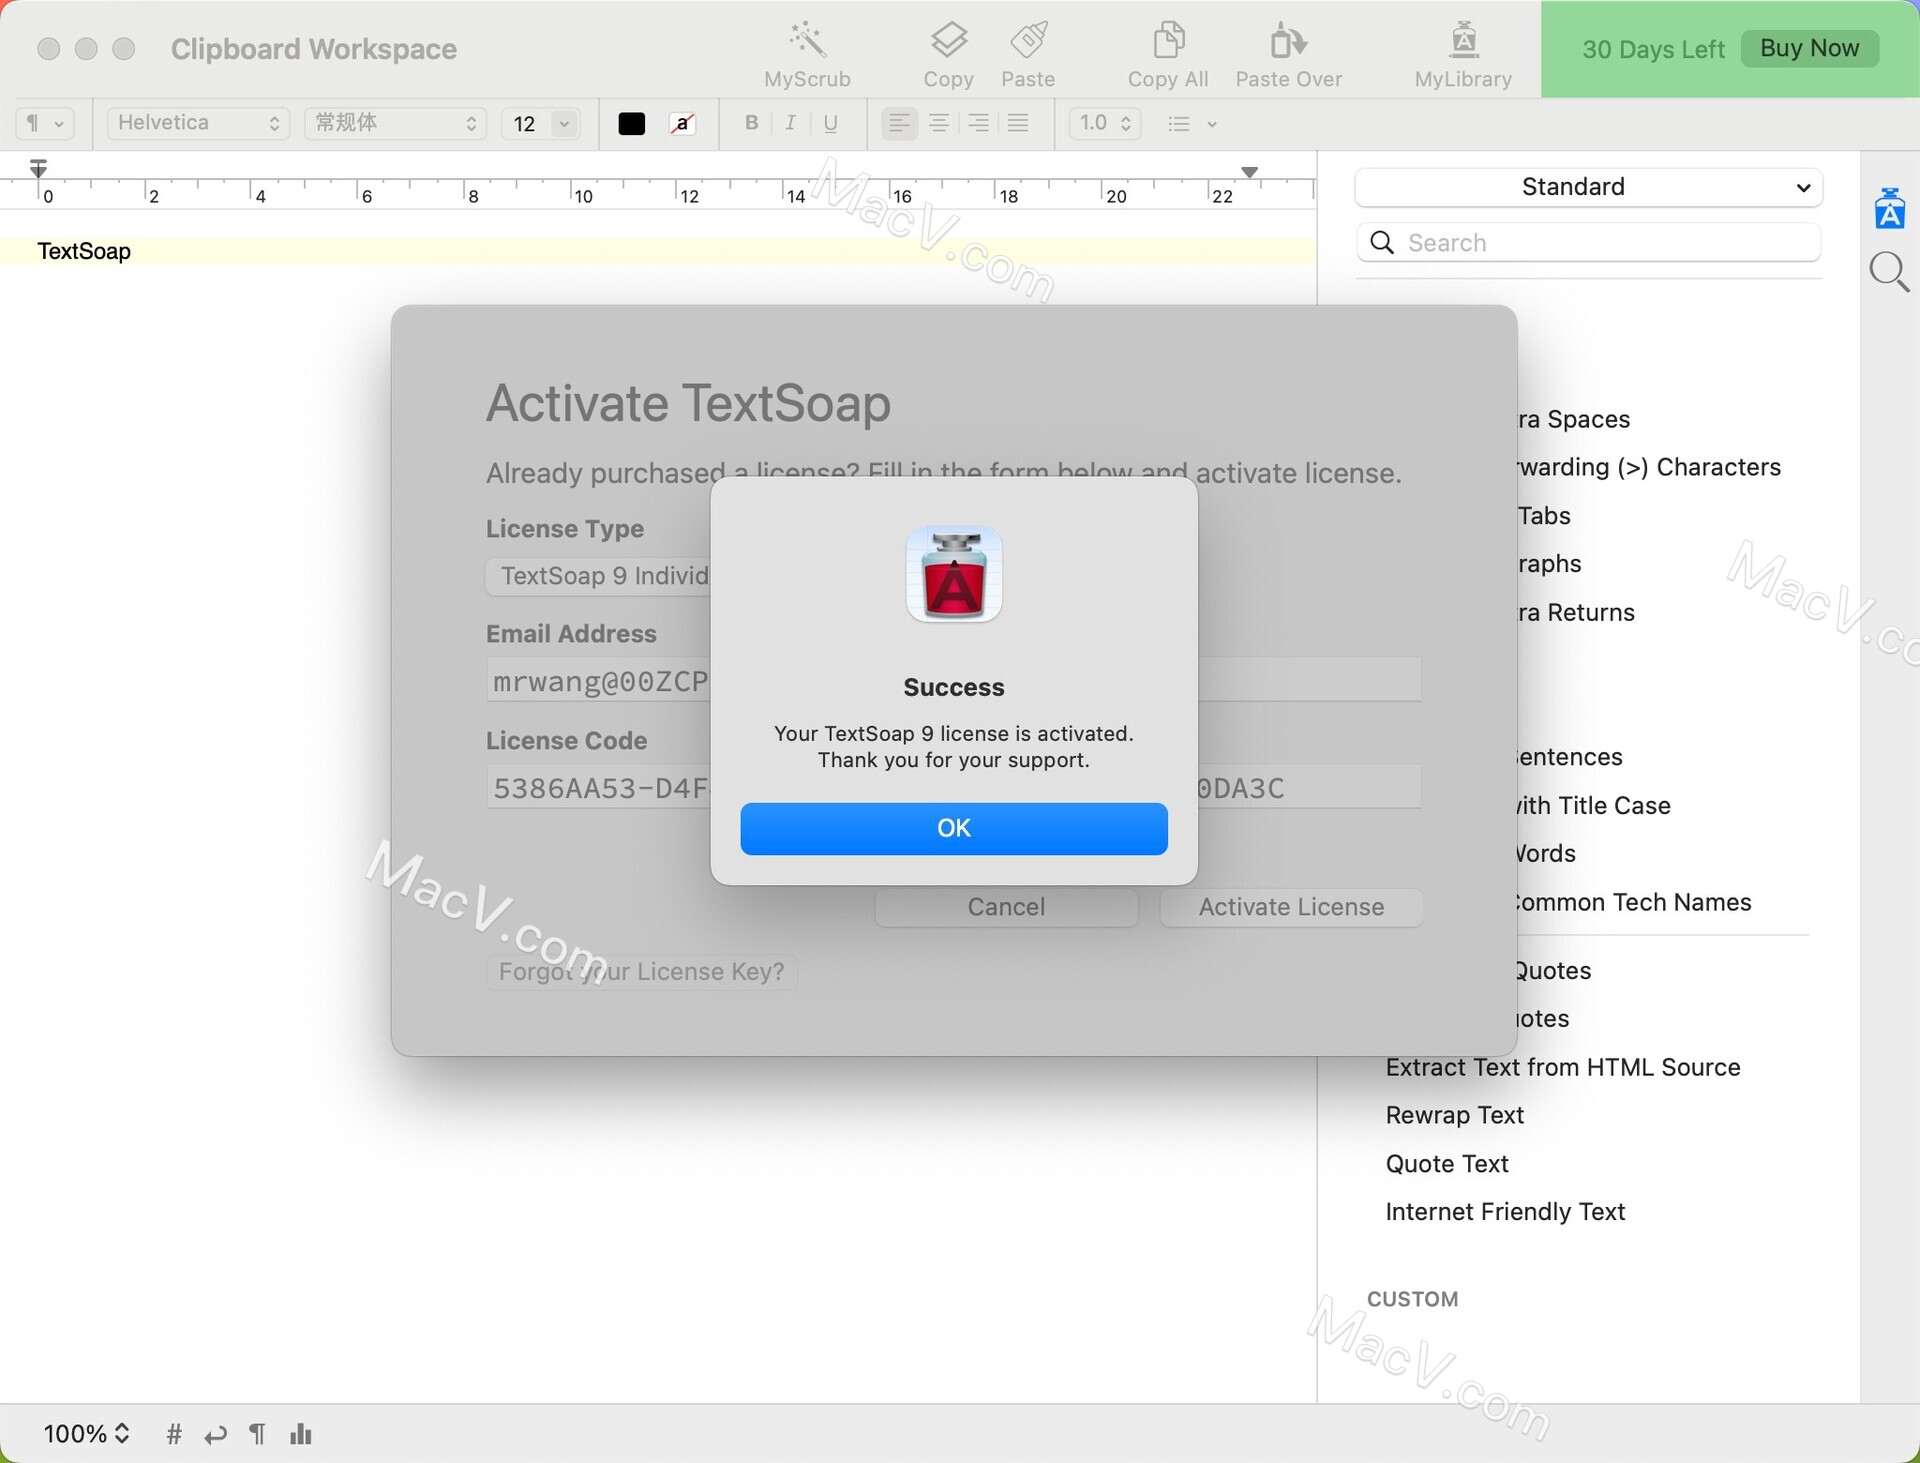Viewport: 1920px width, 1463px height.
Task: Open the Helvetica font family dropdown
Action: pyautogui.click(x=198, y=123)
